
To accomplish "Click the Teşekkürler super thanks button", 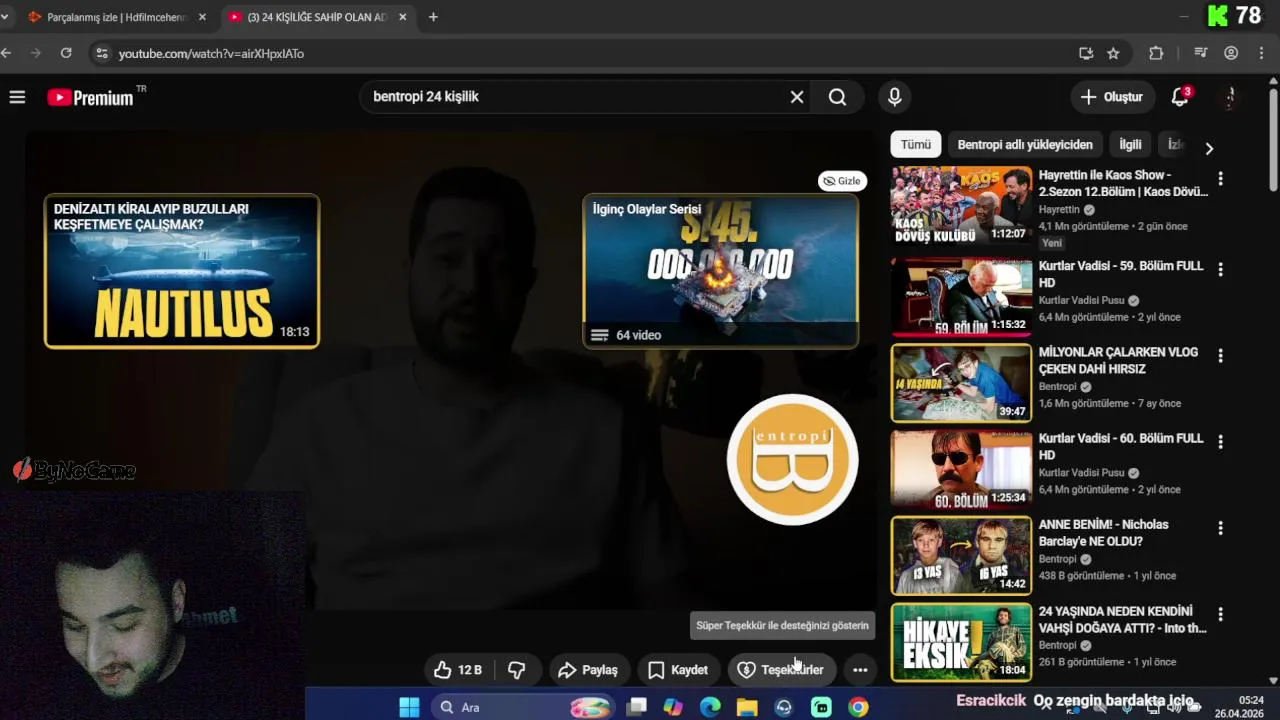I will pos(781,670).
